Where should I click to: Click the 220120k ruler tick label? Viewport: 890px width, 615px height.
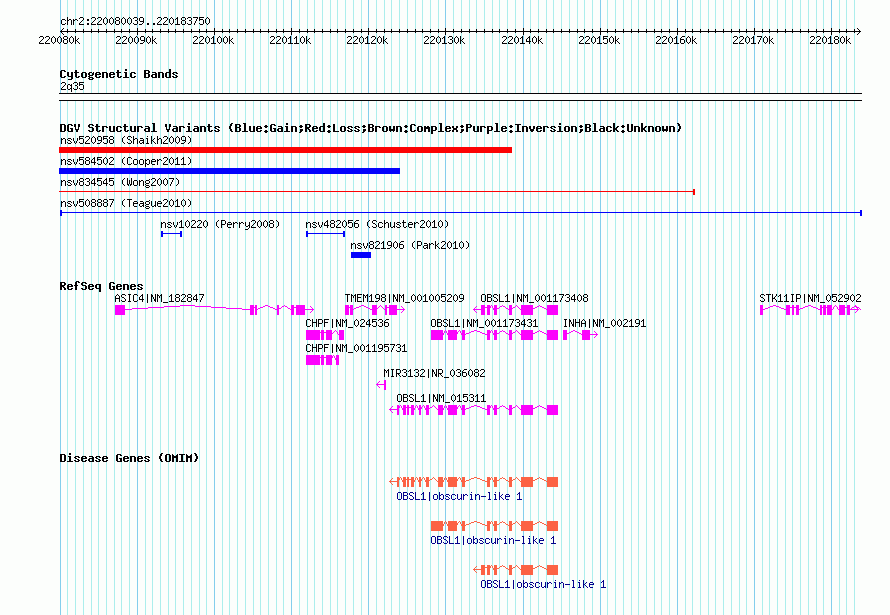tap(367, 40)
